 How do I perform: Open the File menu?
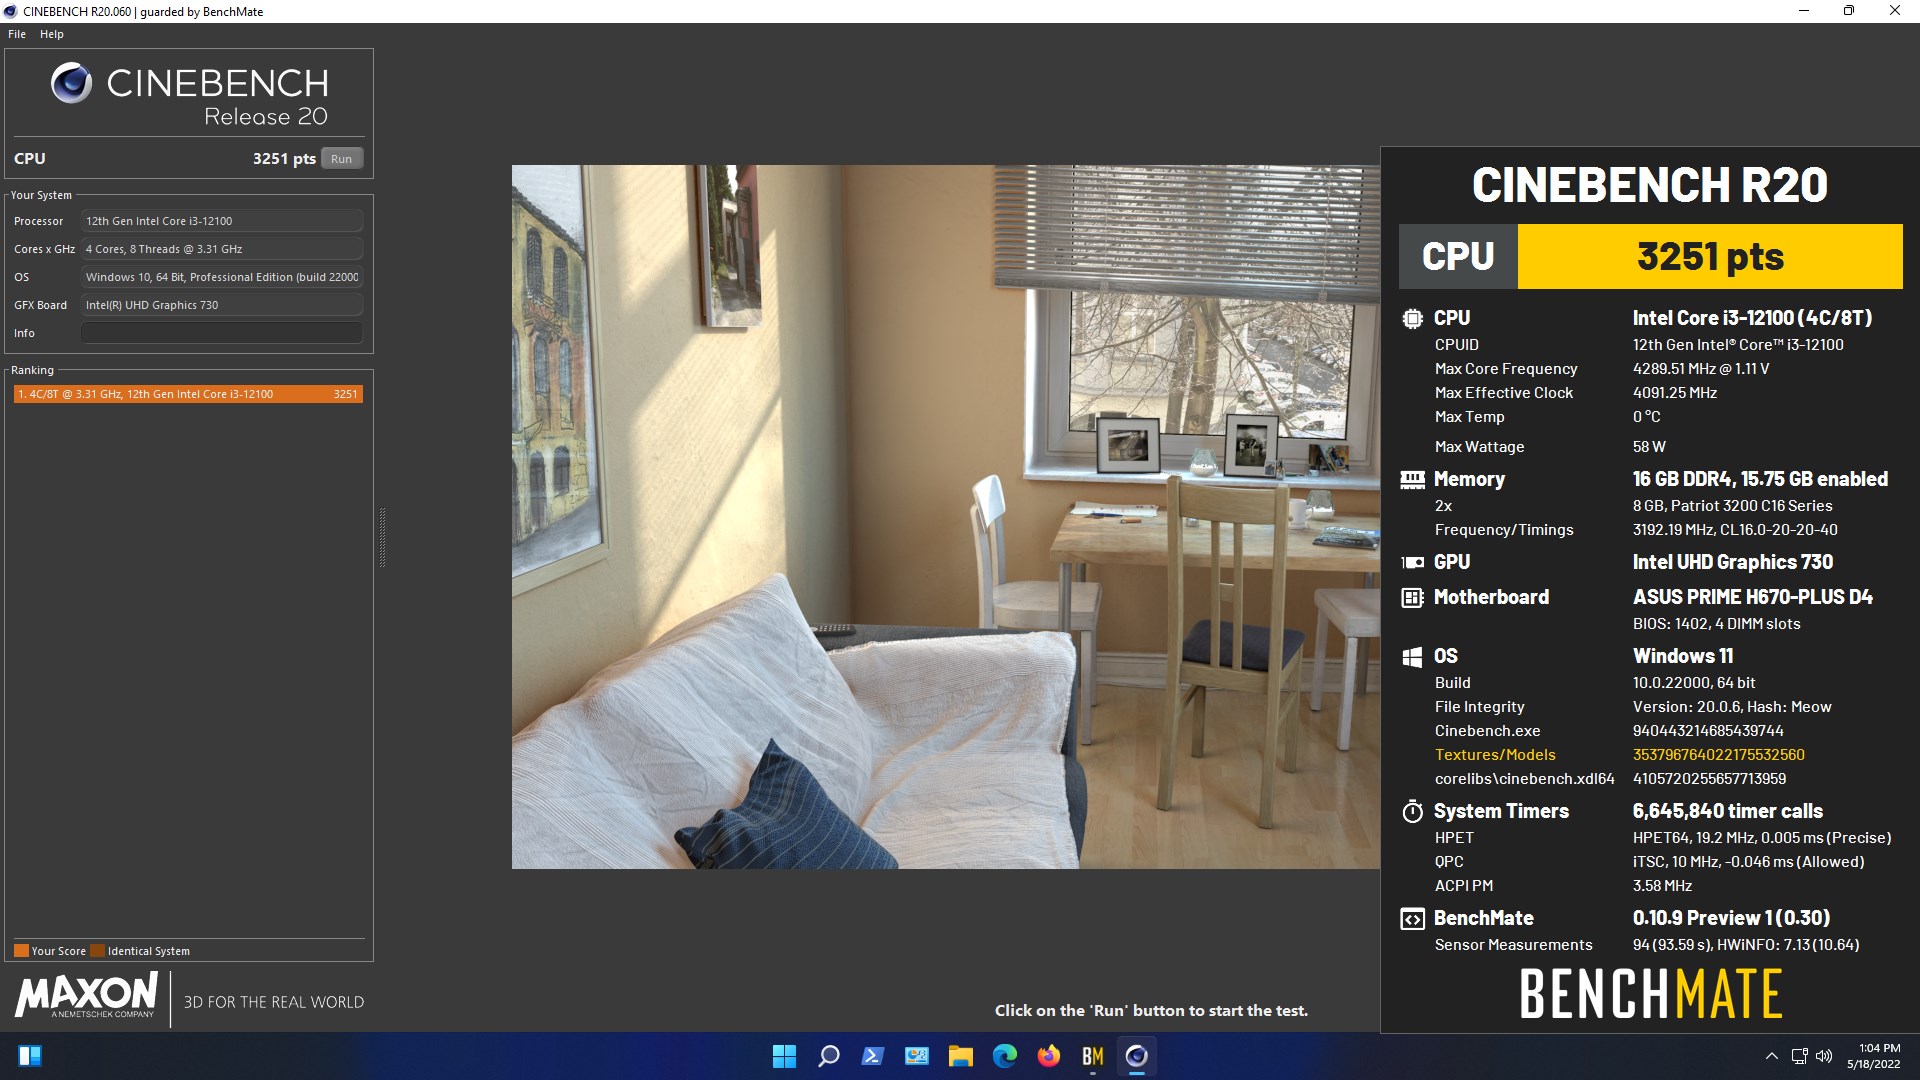pos(17,34)
